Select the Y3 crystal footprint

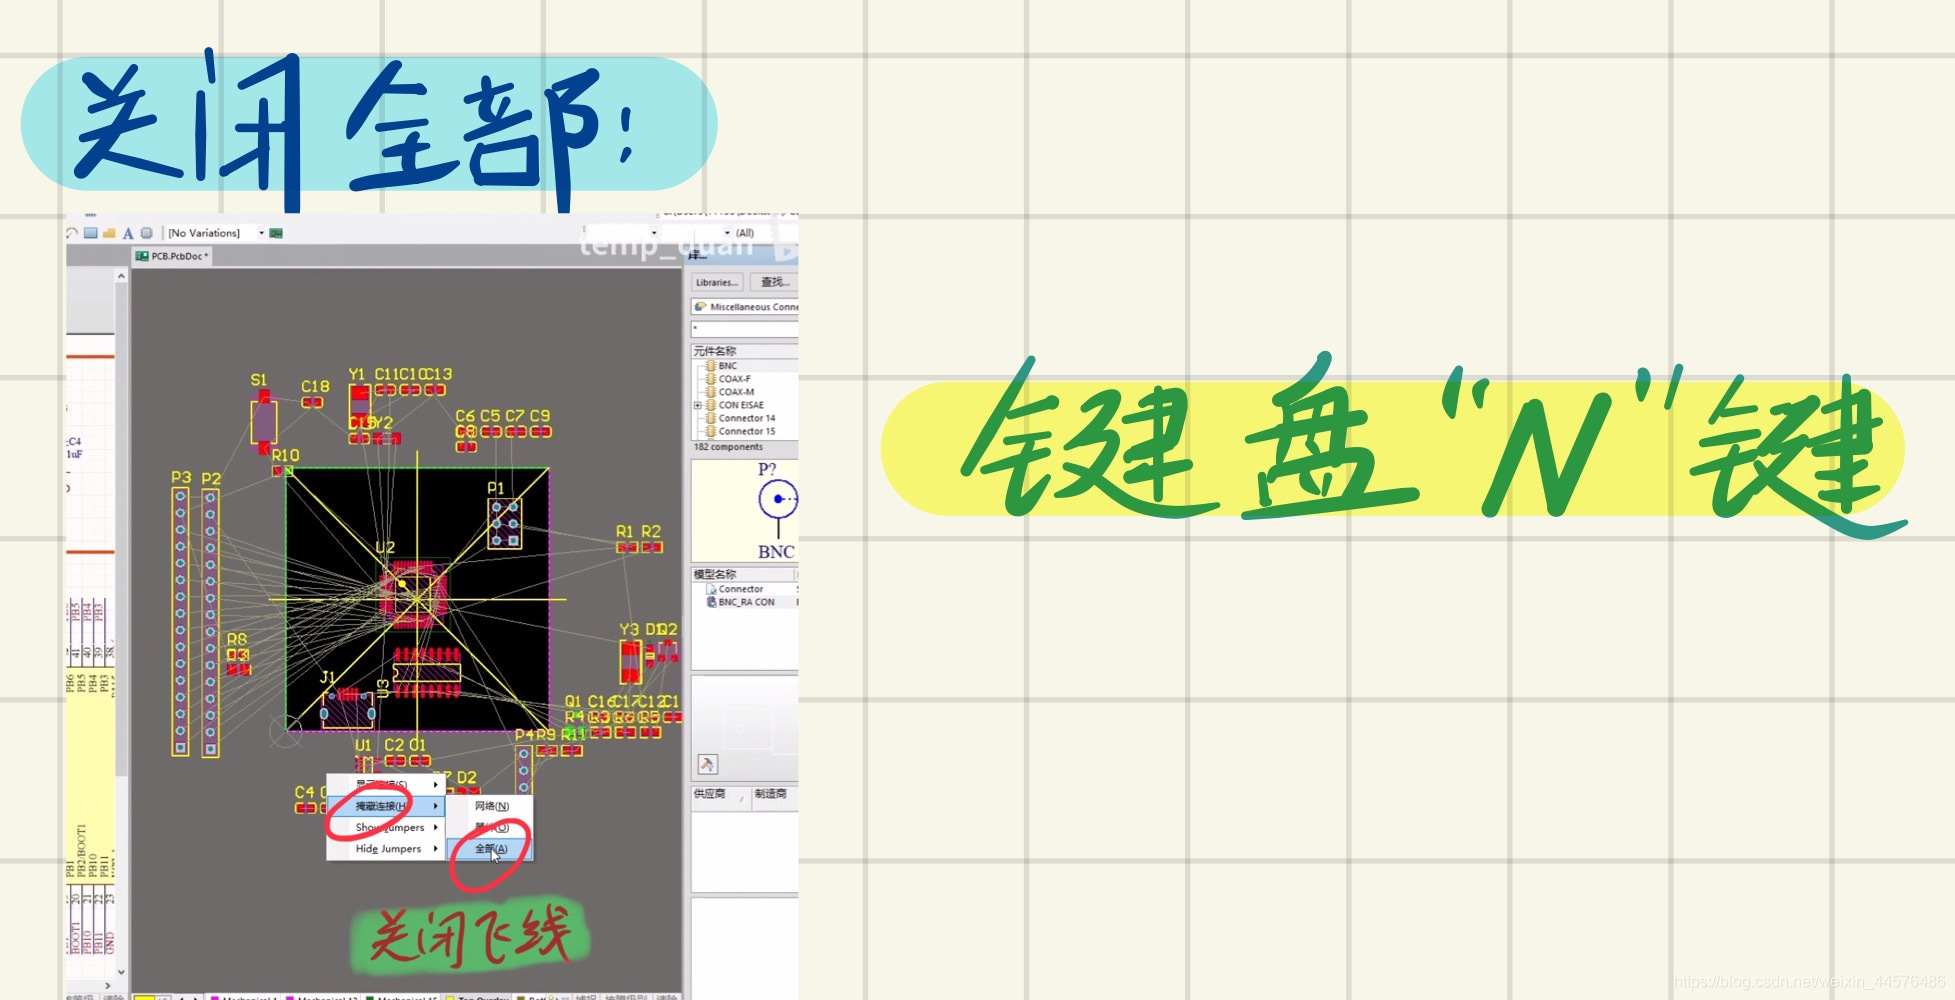click(x=630, y=661)
